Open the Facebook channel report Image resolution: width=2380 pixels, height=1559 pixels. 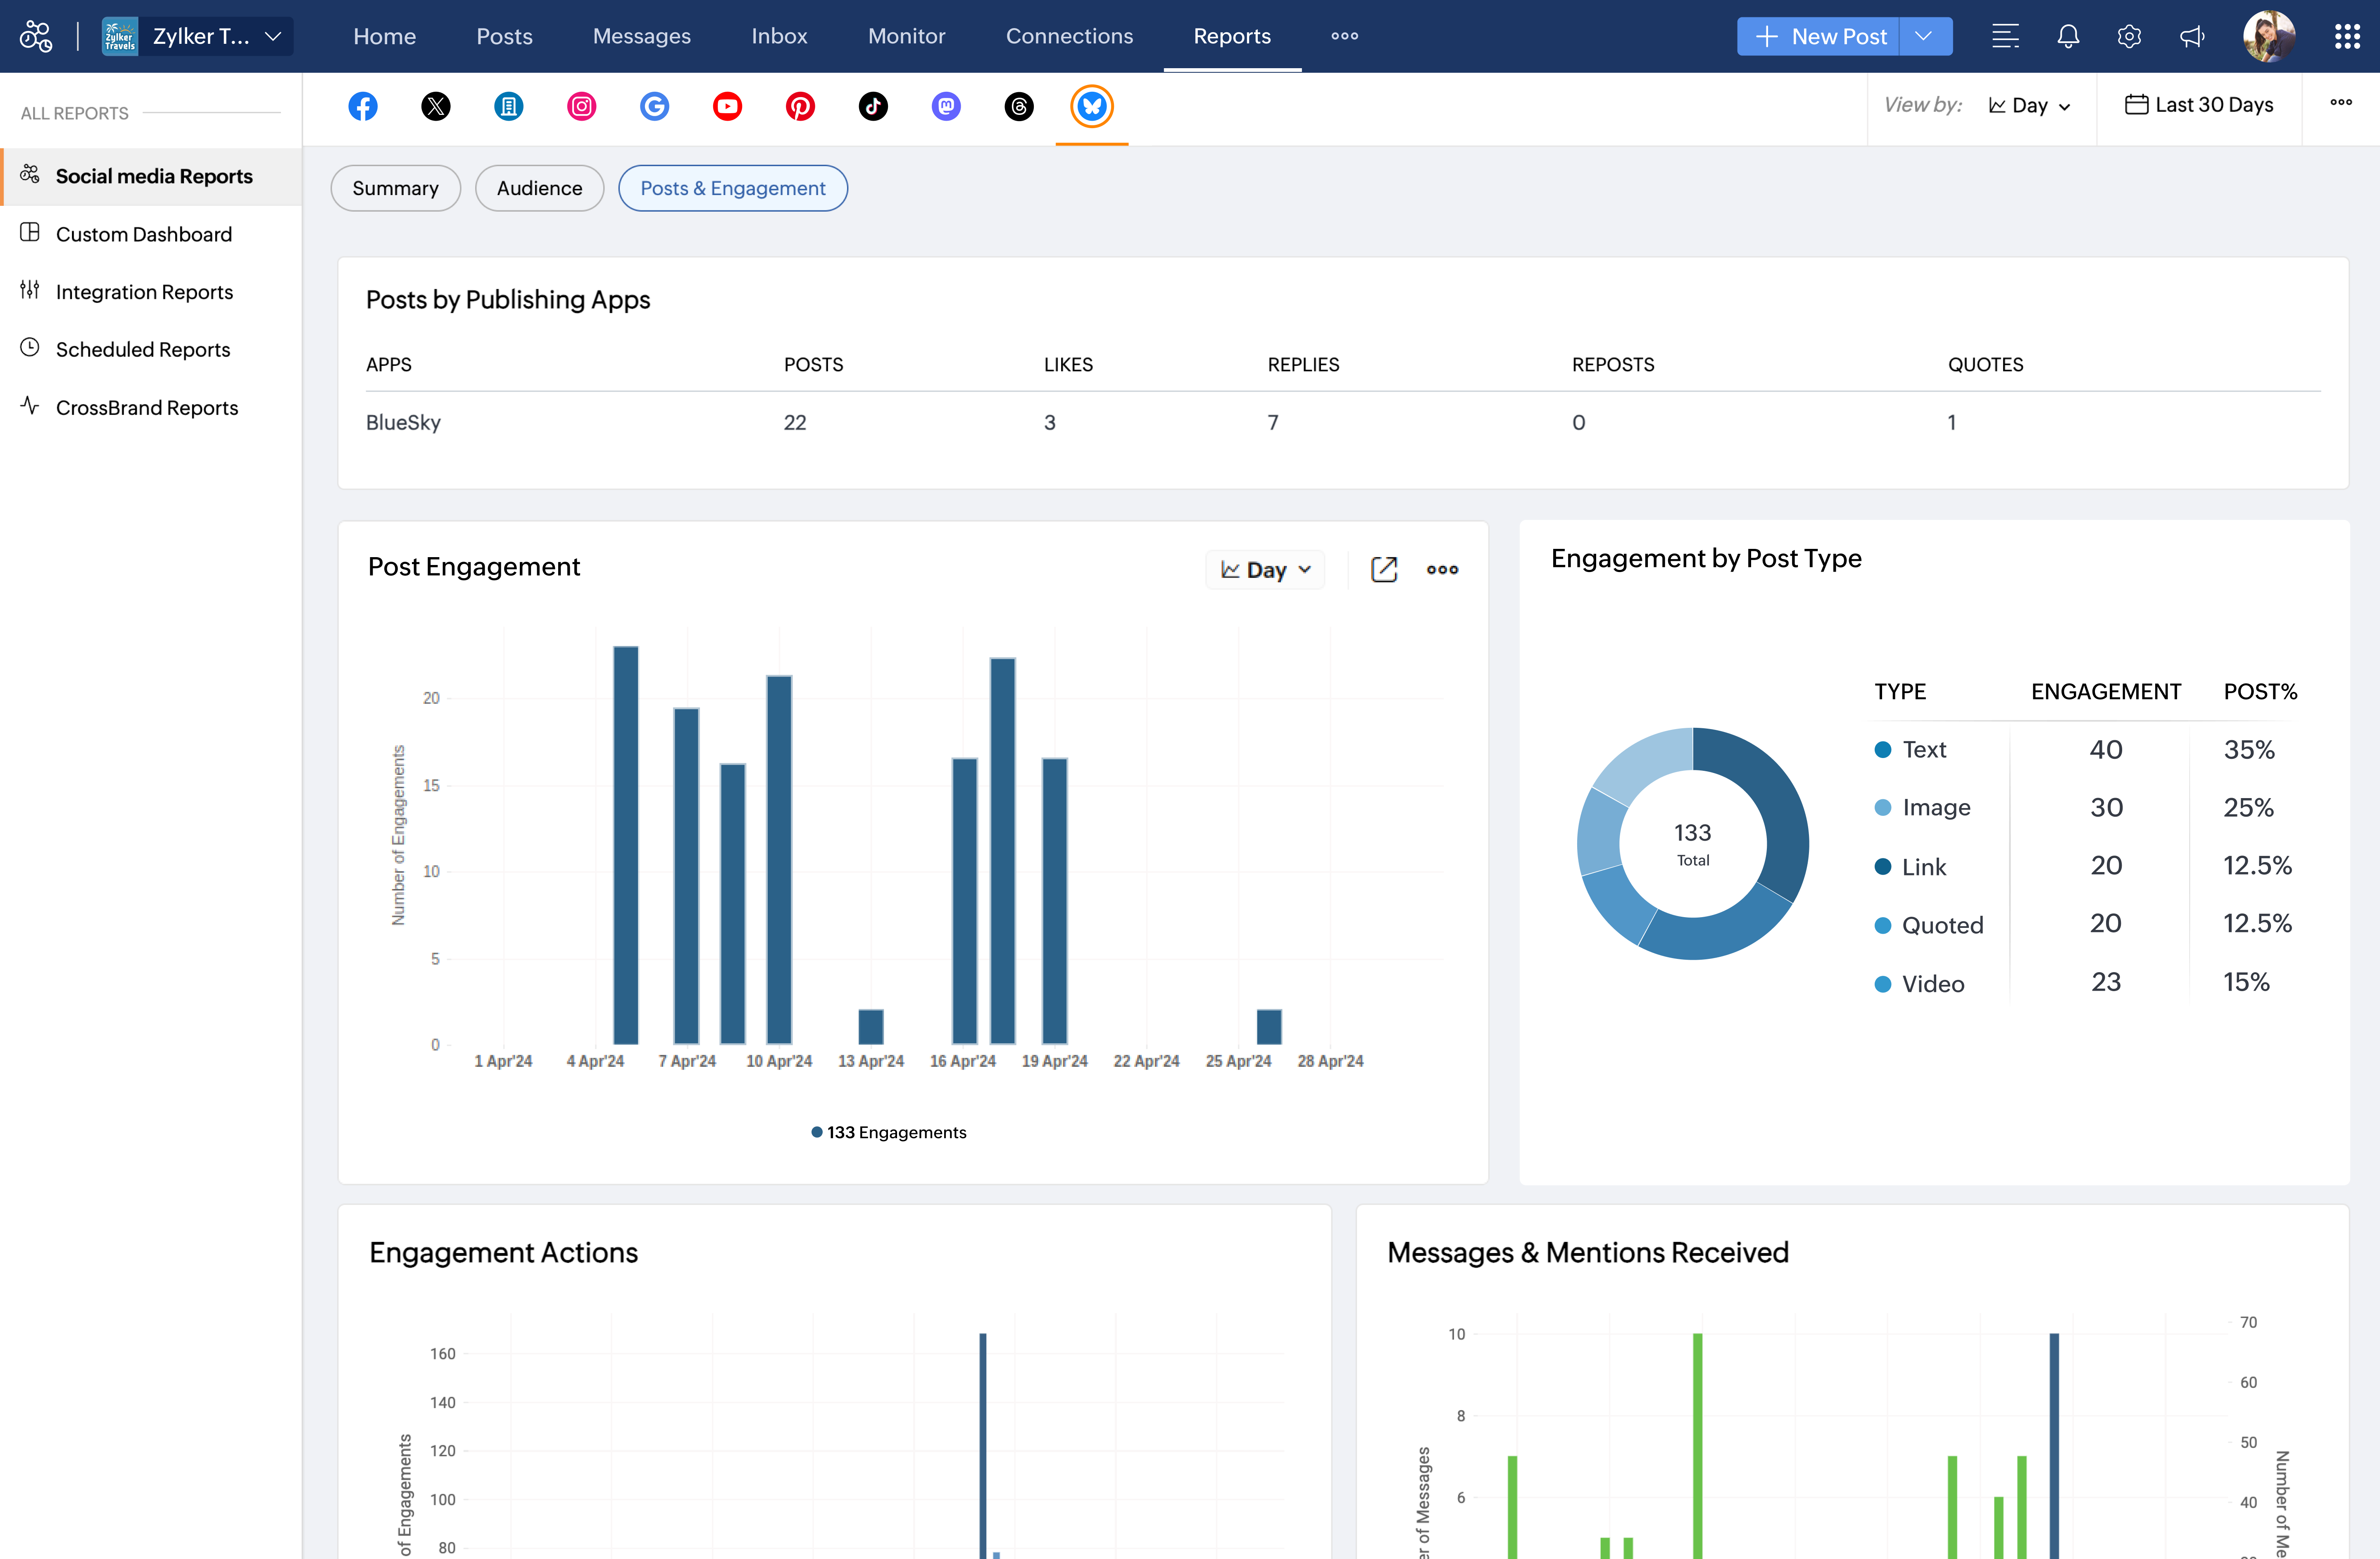point(363,106)
